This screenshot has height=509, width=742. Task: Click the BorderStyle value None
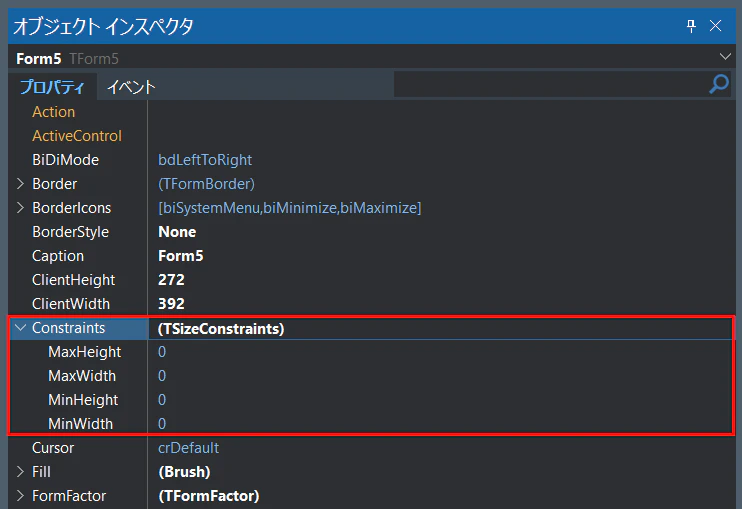coord(177,232)
